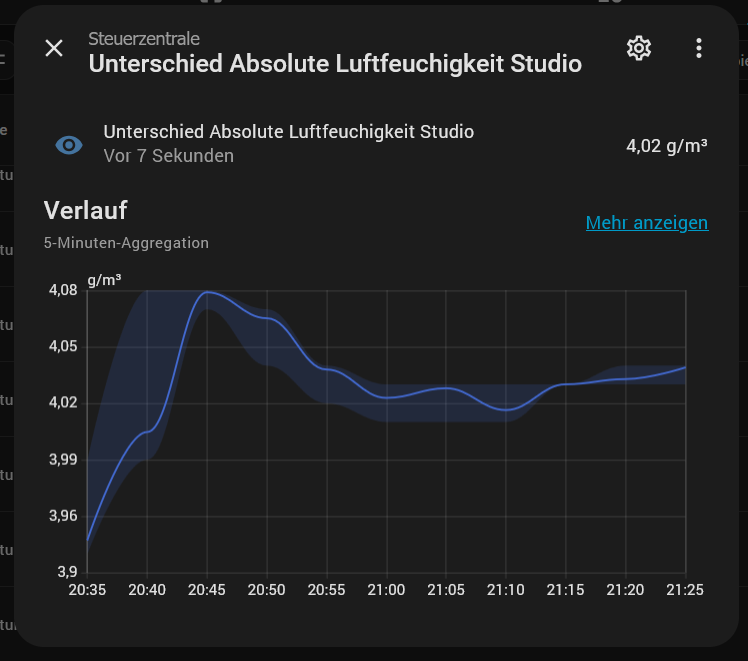The width and height of the screenshot is (748, 661).
Task: Click the g/m³ unit label above chart
Action: [x=104, y=280]
